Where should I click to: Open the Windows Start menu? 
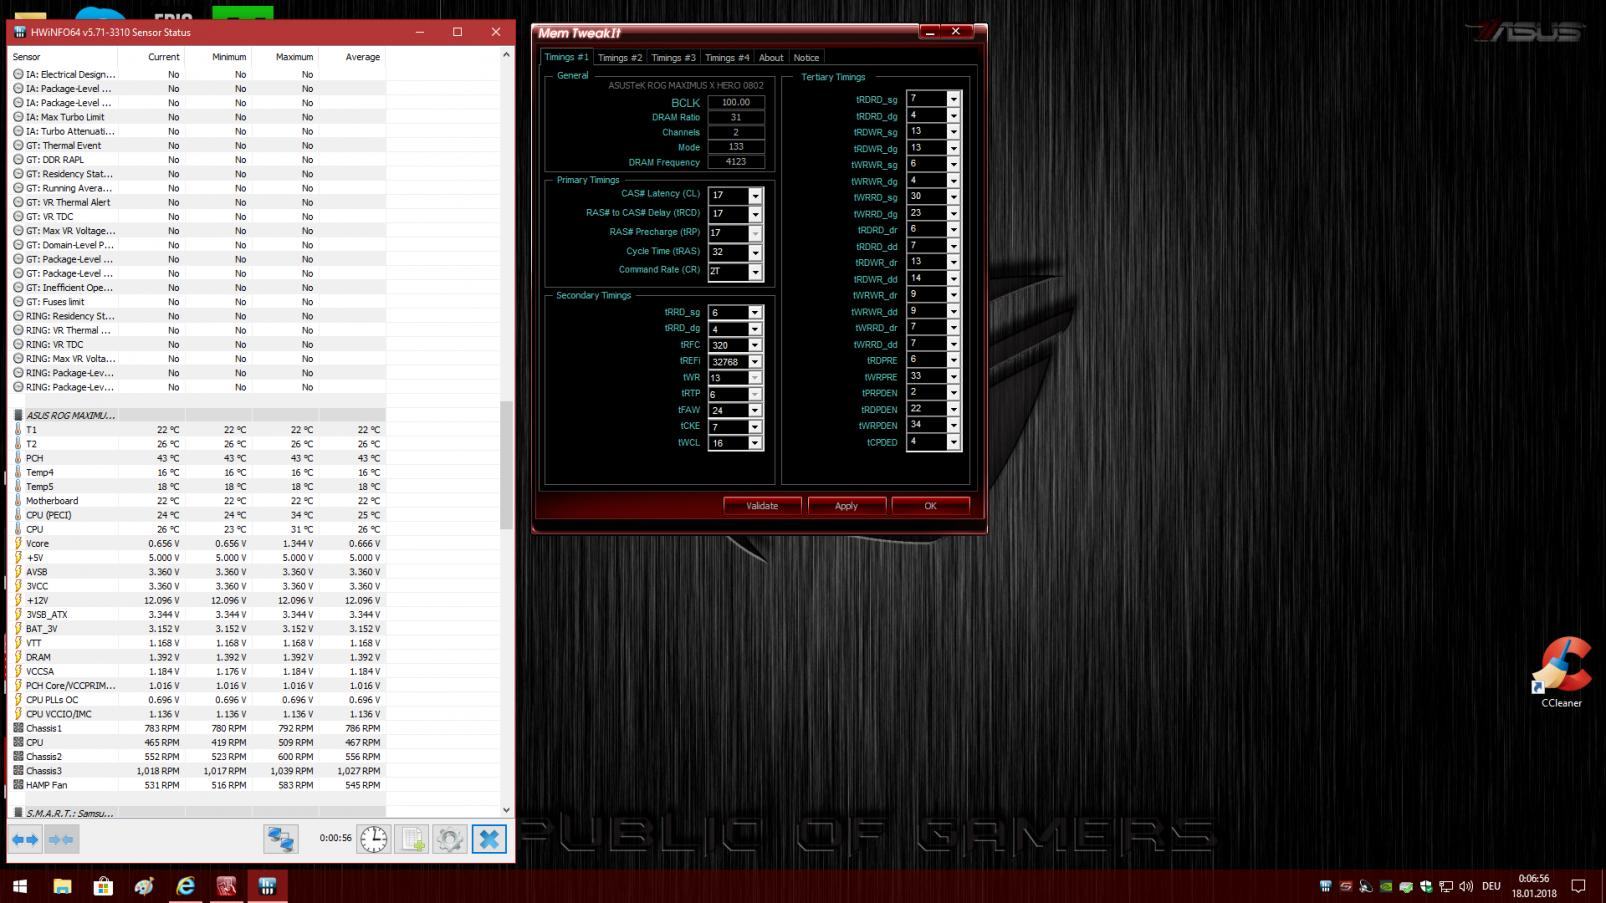click(19, 886)
